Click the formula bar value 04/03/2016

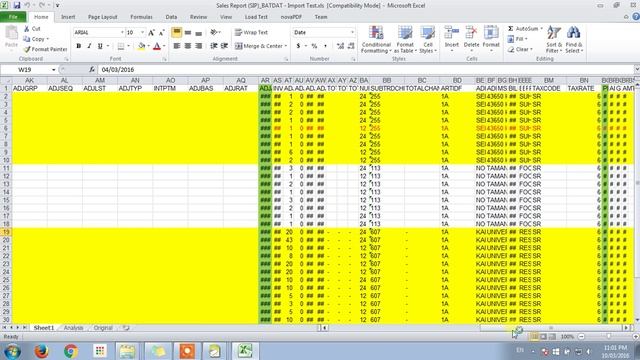[118, 70]
